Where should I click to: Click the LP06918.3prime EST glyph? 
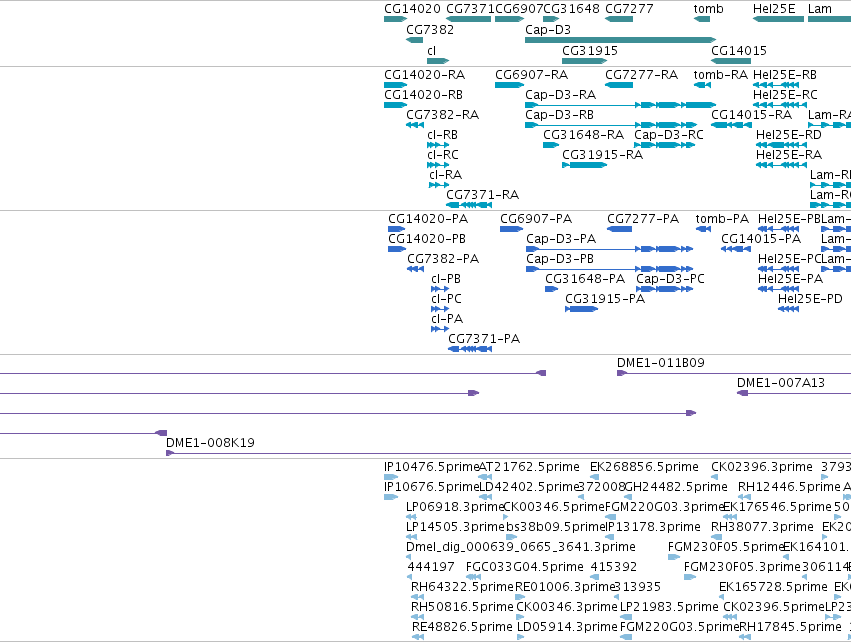click(x=411, y=517)
